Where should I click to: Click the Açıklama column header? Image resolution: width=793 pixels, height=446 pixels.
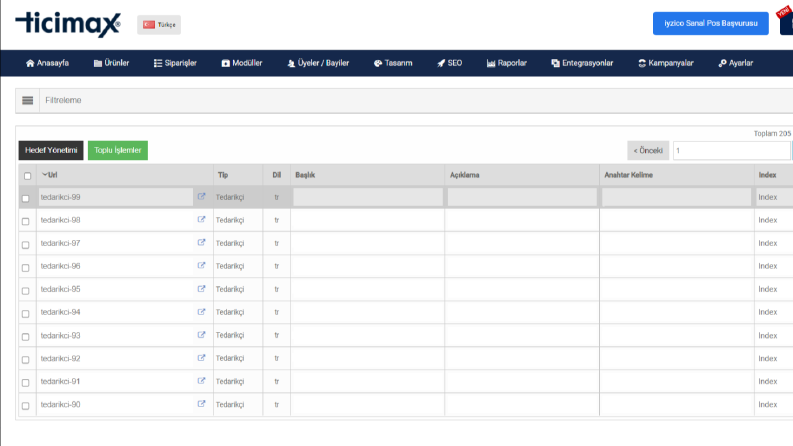464,175
